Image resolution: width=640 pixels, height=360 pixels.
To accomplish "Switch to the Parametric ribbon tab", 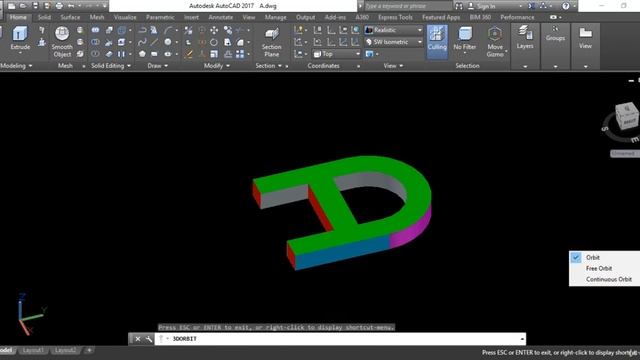I will pos(160,17).
